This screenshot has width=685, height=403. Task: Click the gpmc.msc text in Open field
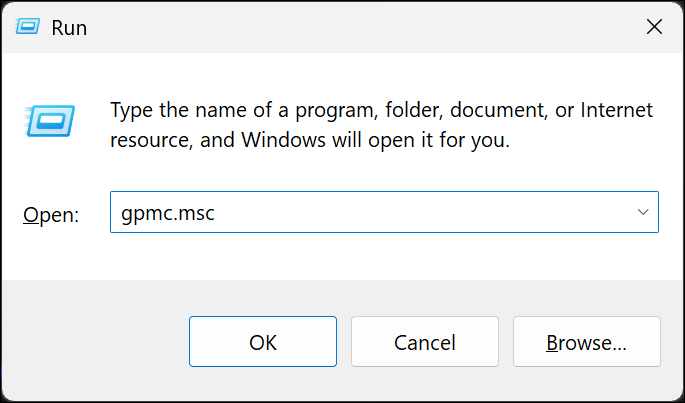coord(167,213)
